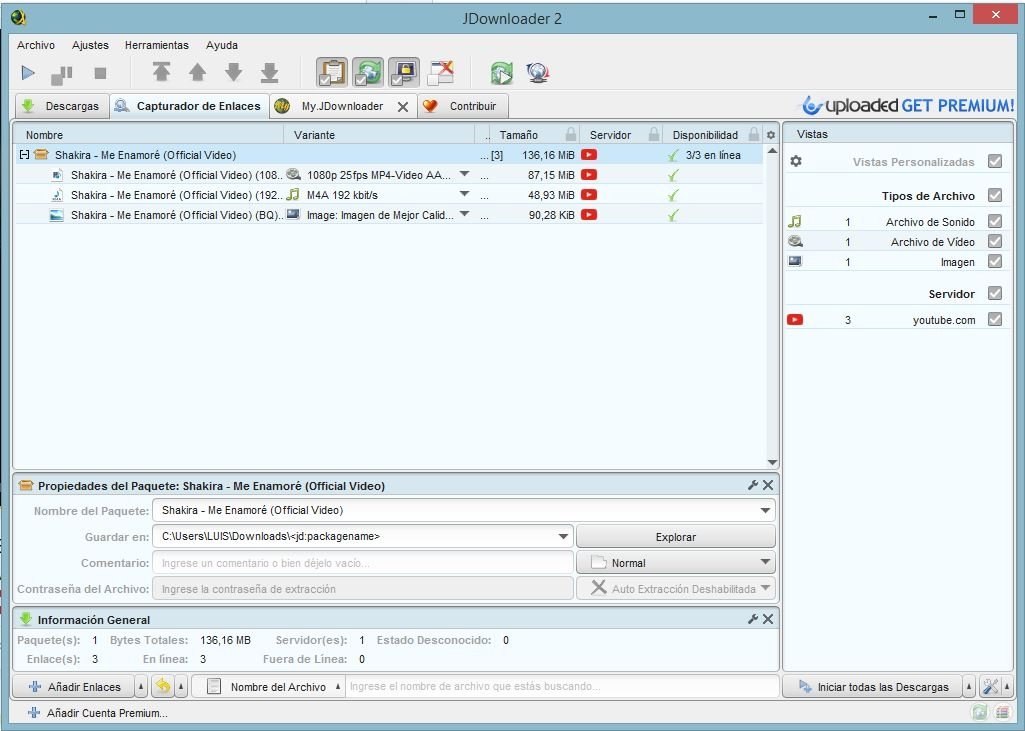Toggle the Servidor section checkbox
This screenshot has width=1025, height=731.
tap(995, 293)
